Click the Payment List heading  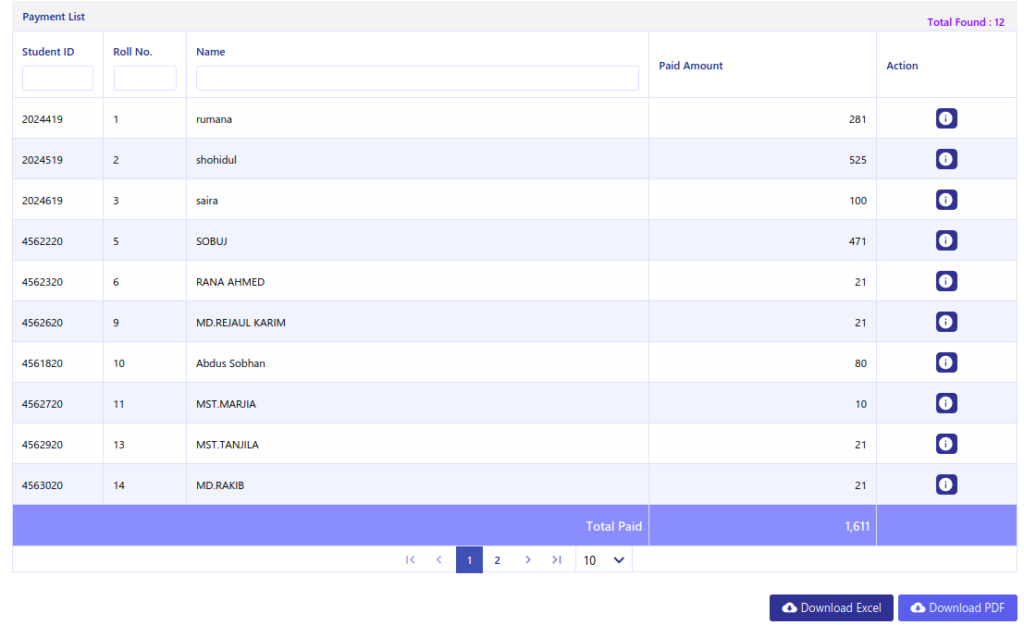[54, 16]
